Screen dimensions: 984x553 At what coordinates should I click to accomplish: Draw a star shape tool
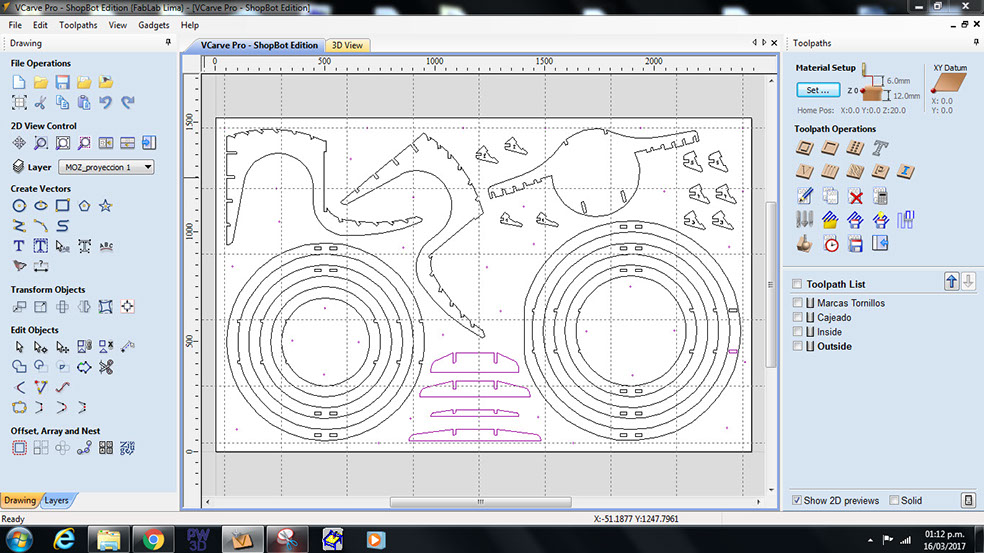tap(105, 206)
